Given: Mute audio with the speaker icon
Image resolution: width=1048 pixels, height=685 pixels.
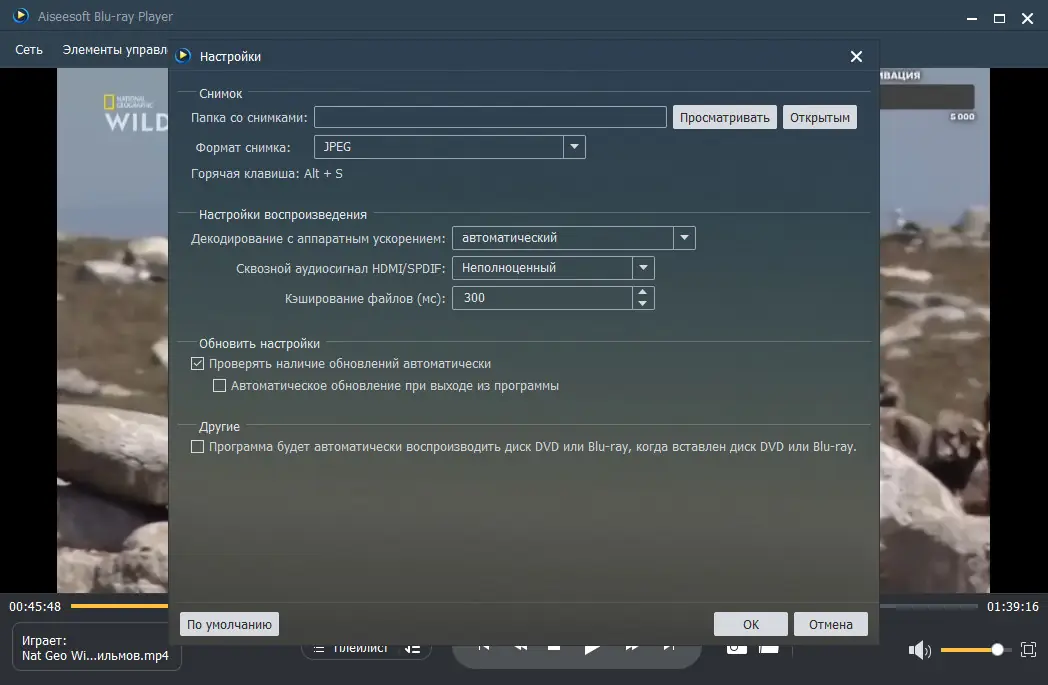Looking at the screenshot, I should (920, 650).
